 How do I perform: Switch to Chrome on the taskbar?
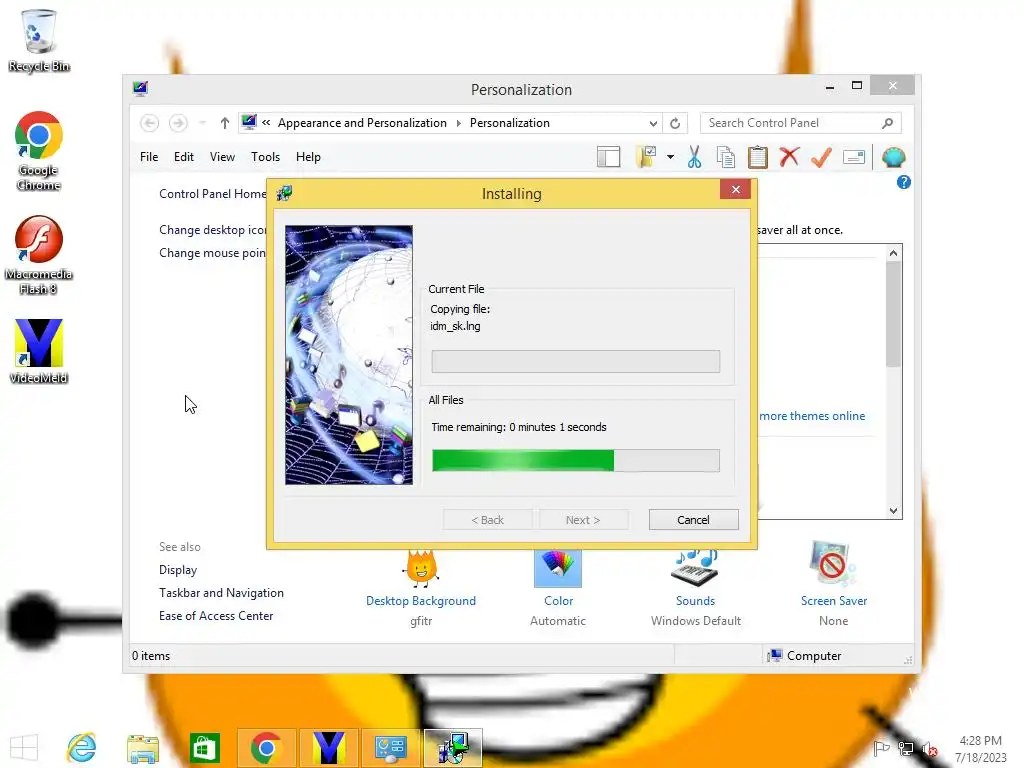[x=266, y=748]
